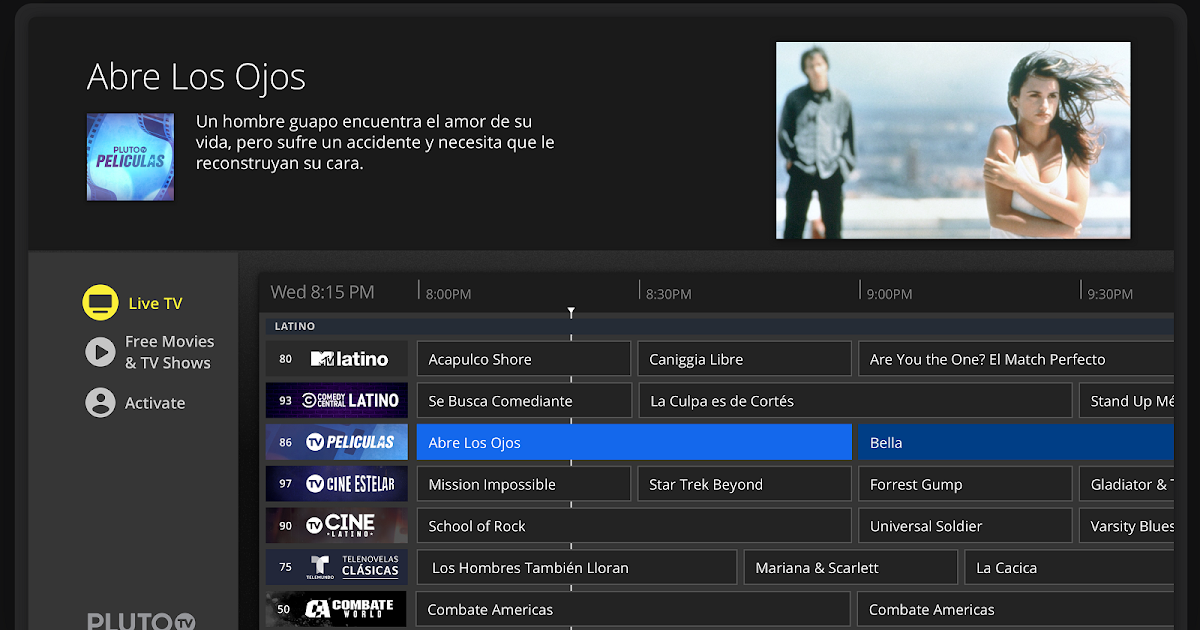This screenshot has width=1200, height=630.
Task: Select Star Trek Beyond program
Action: tap(744, 484)
